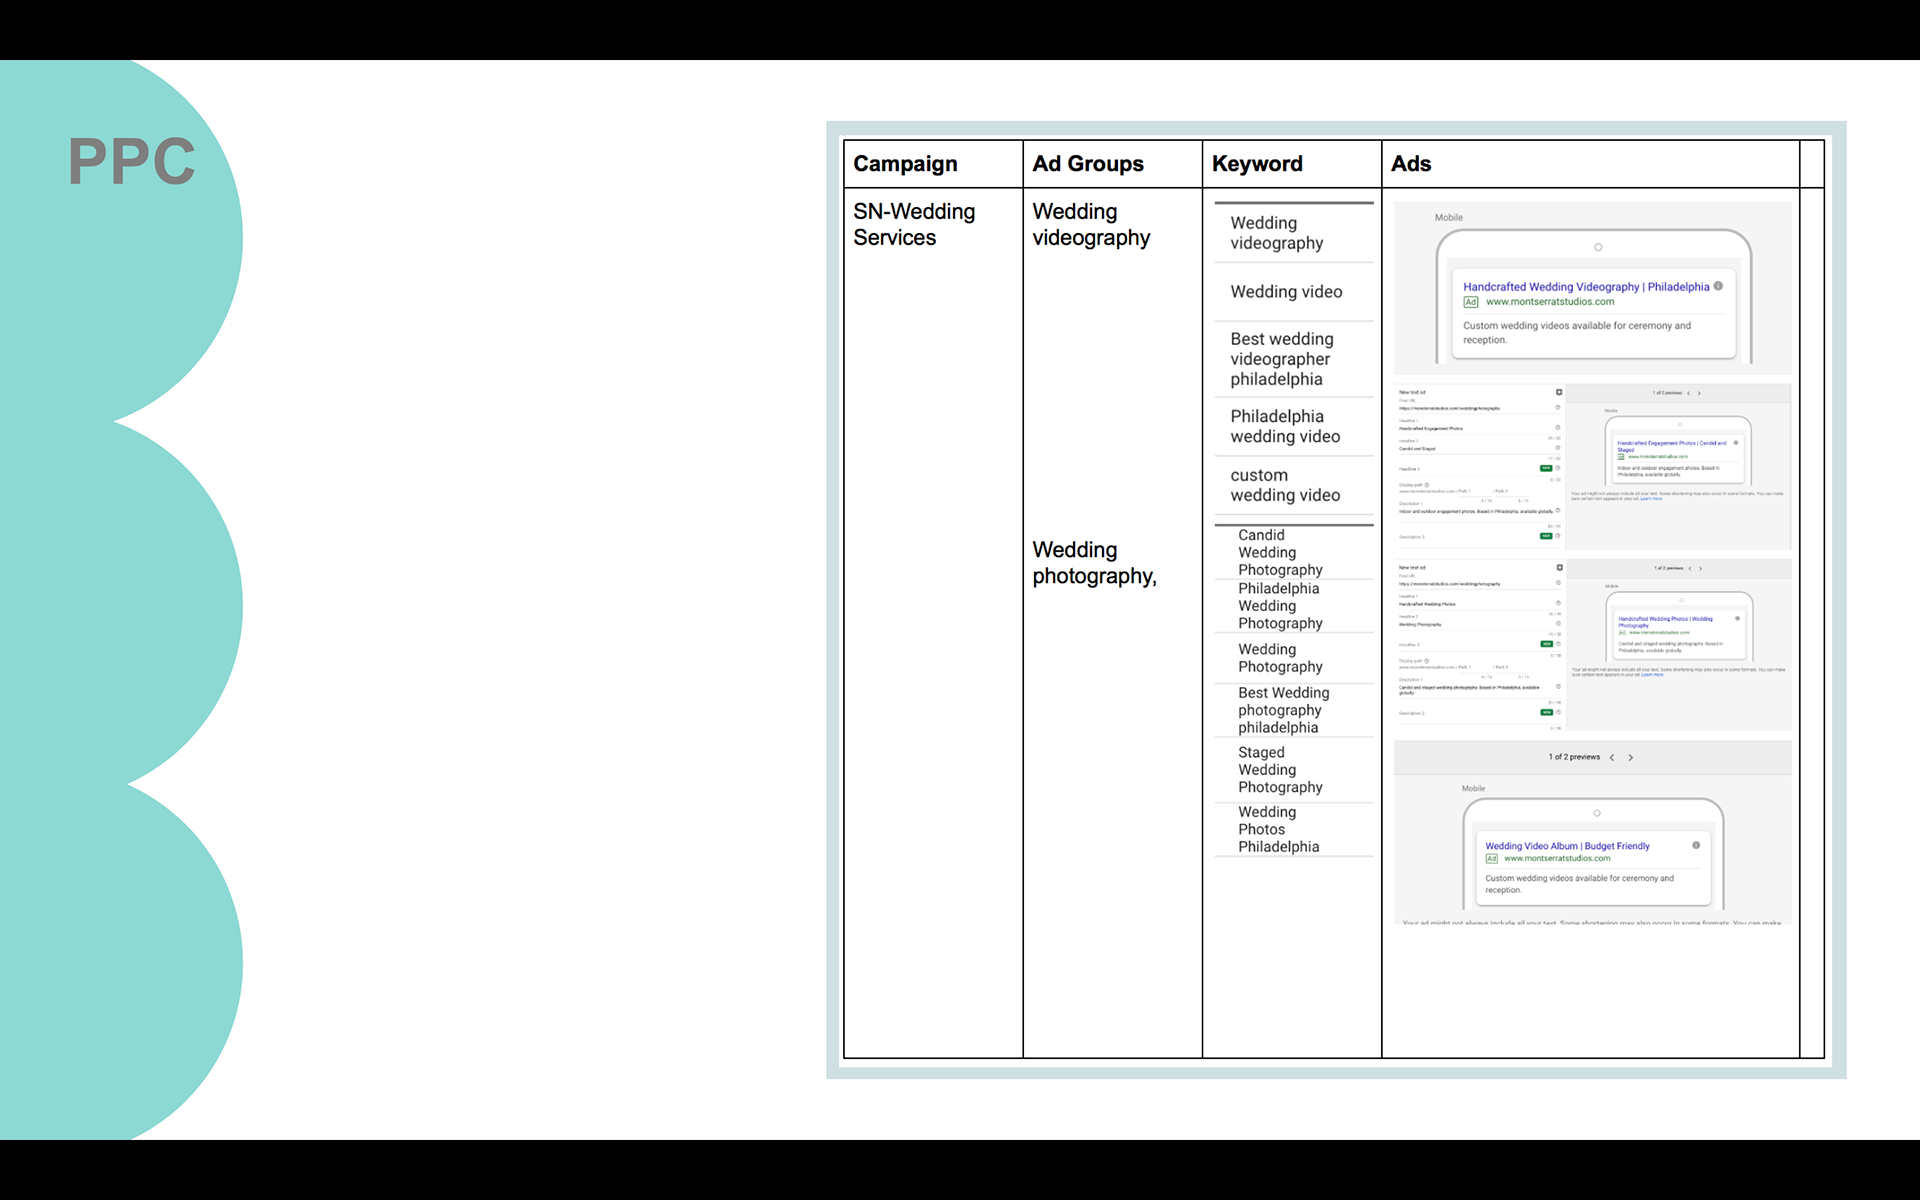
Task: Open Wedding Video Album | Budget Friendly headline
Action: (x=1567, y=846)
